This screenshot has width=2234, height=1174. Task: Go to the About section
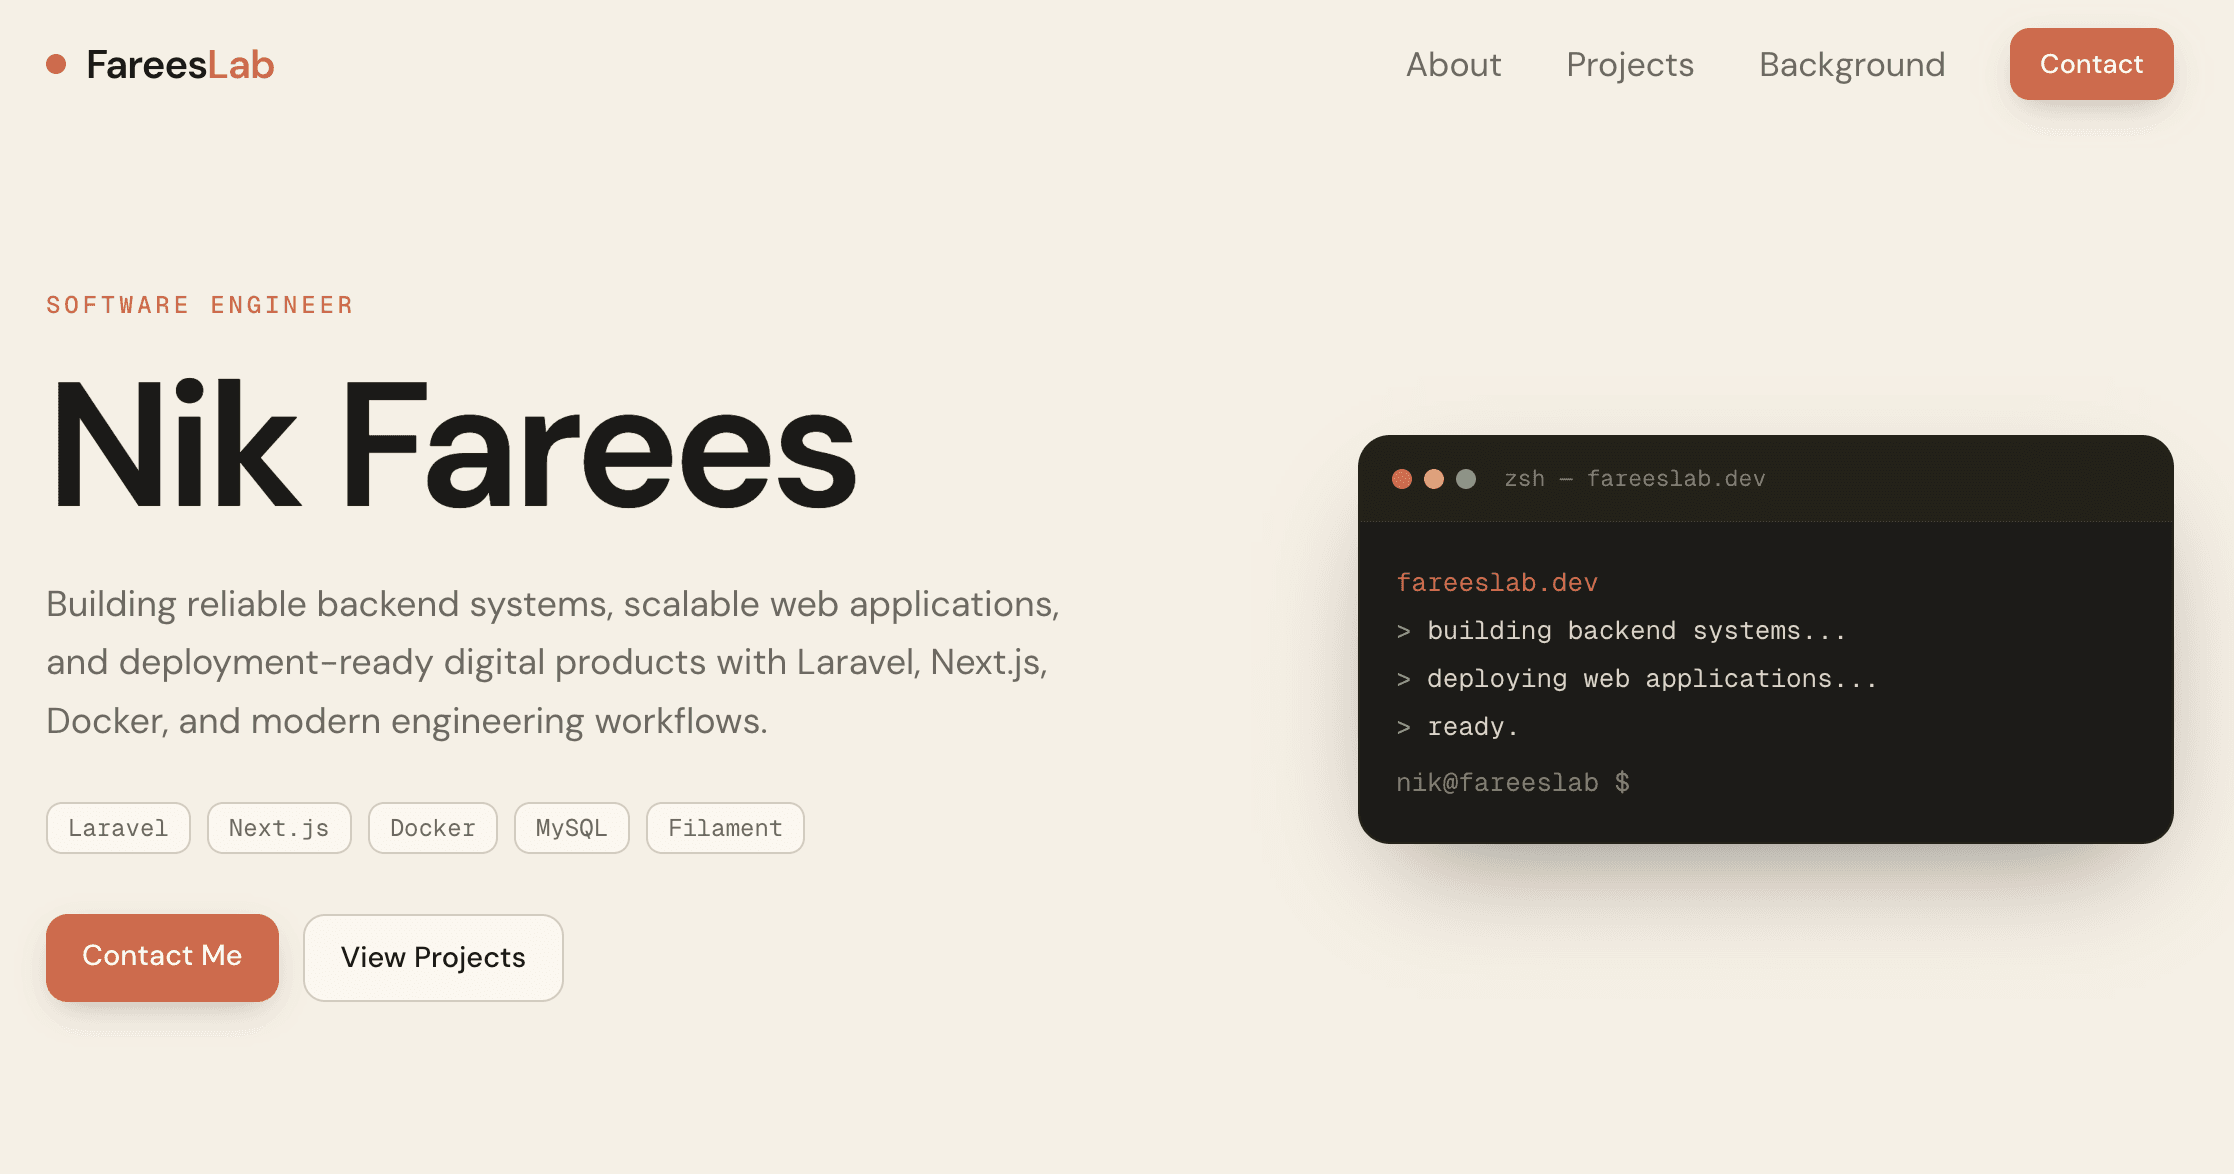[1453, 64]
